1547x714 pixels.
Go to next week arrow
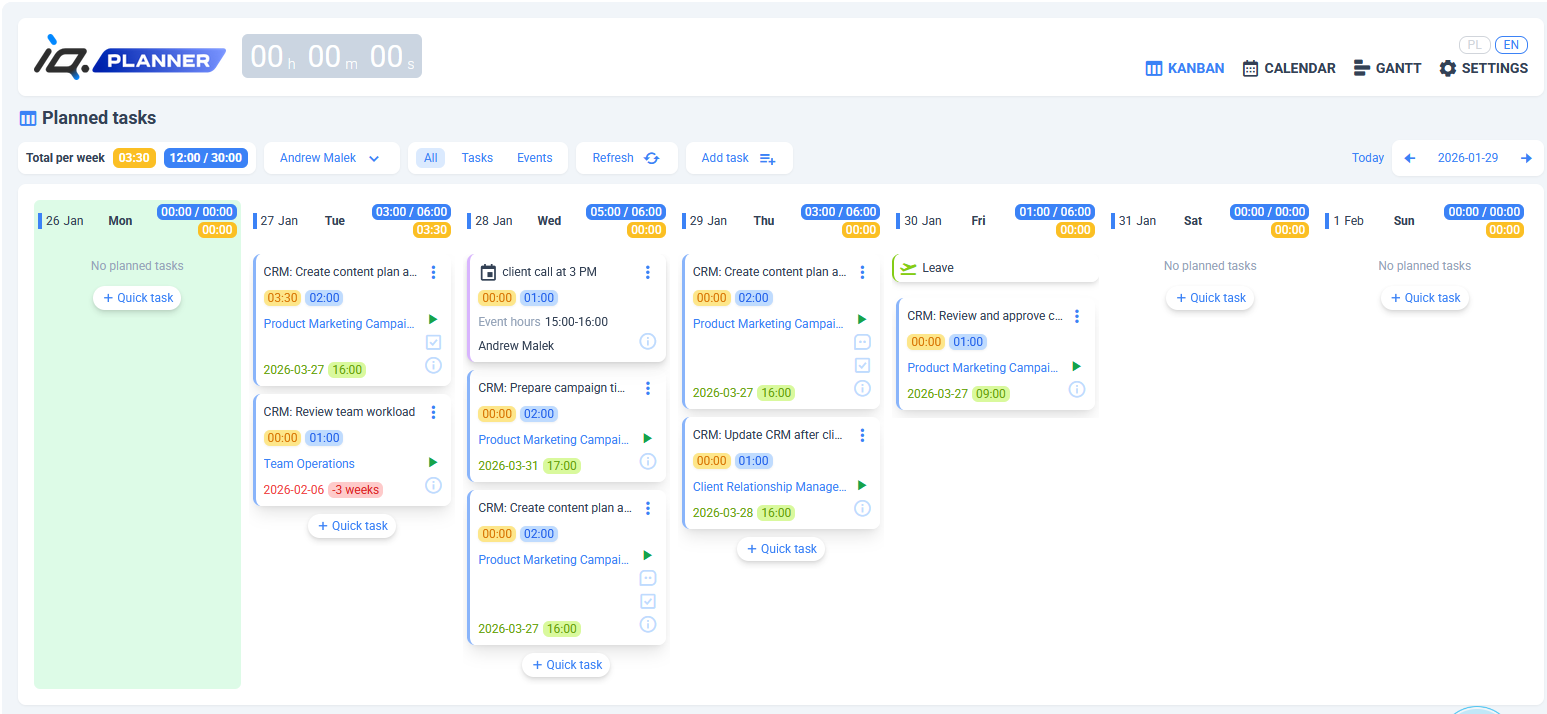(1526, 158)
